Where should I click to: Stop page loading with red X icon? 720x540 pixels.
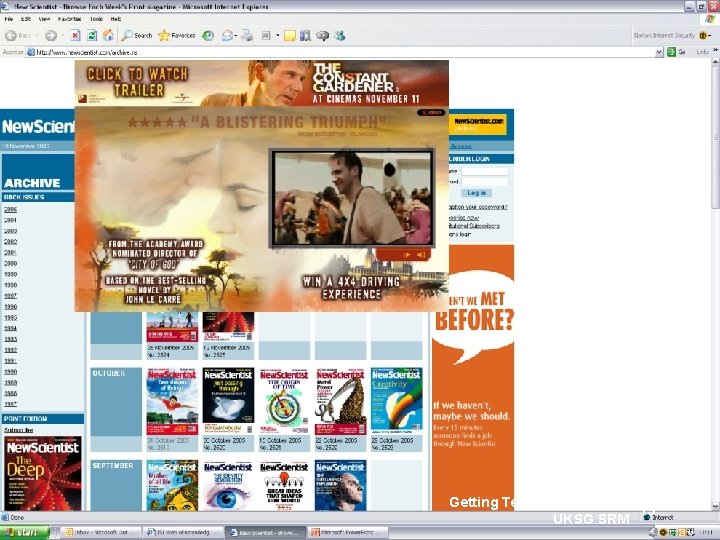click(x=75, y=35)
